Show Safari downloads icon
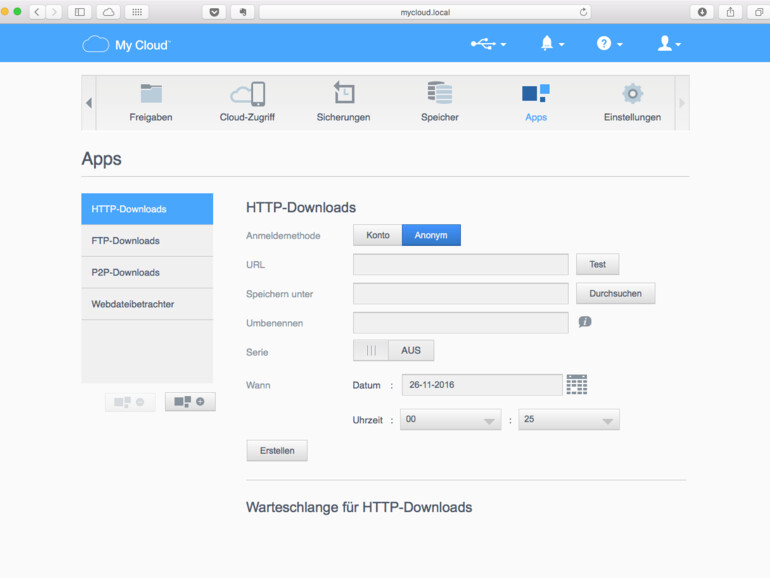The width and height of the screenshot is (770, 578). click(702, 12)
